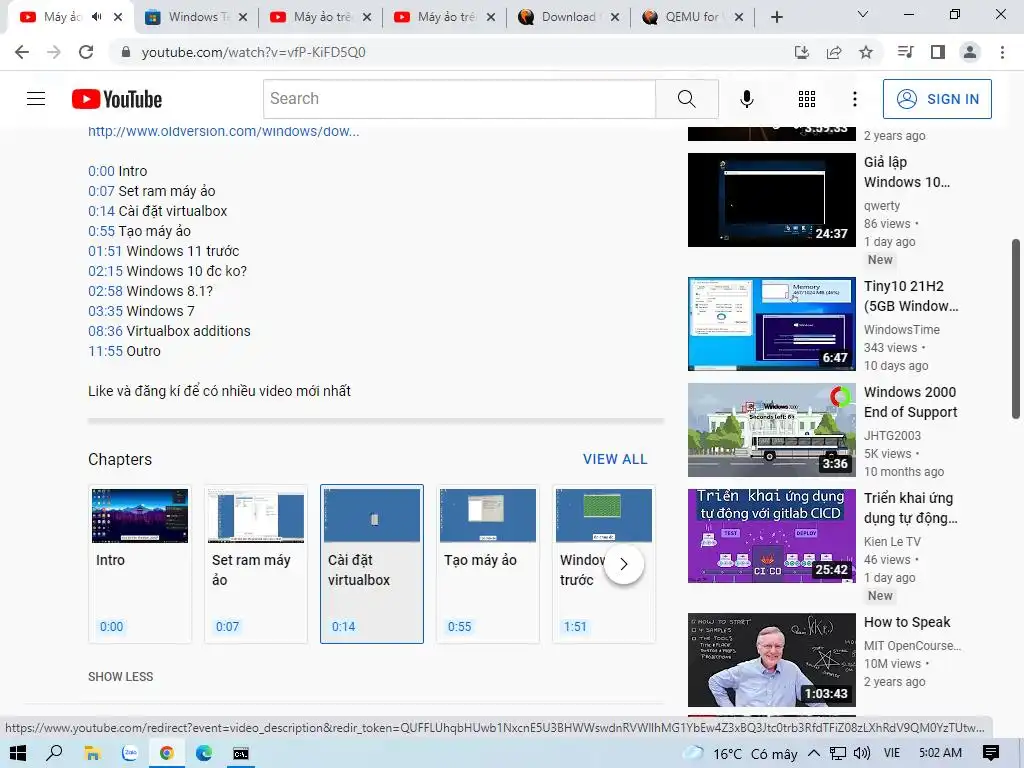
Task: Select the Set ram máy ảo chapter card
Action: click(256, 564)
